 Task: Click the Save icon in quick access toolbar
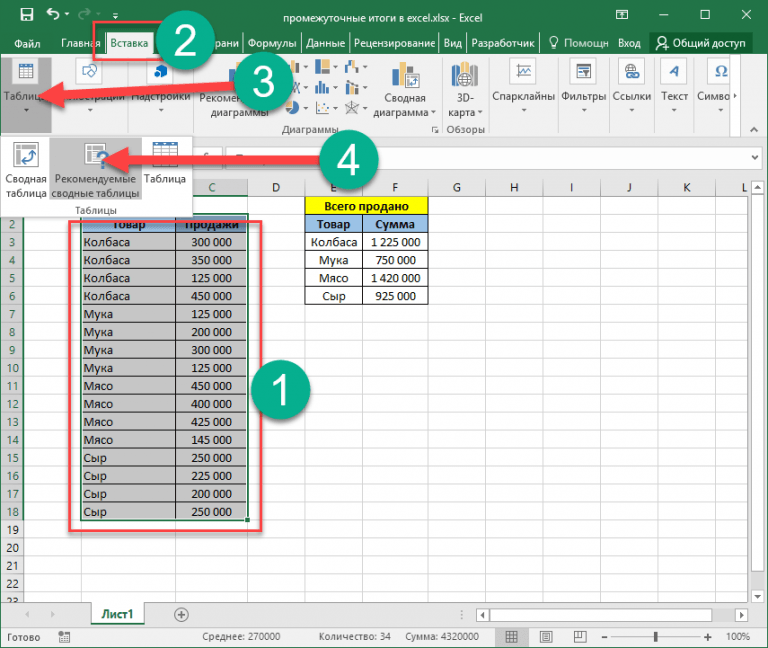click(26, 15)
